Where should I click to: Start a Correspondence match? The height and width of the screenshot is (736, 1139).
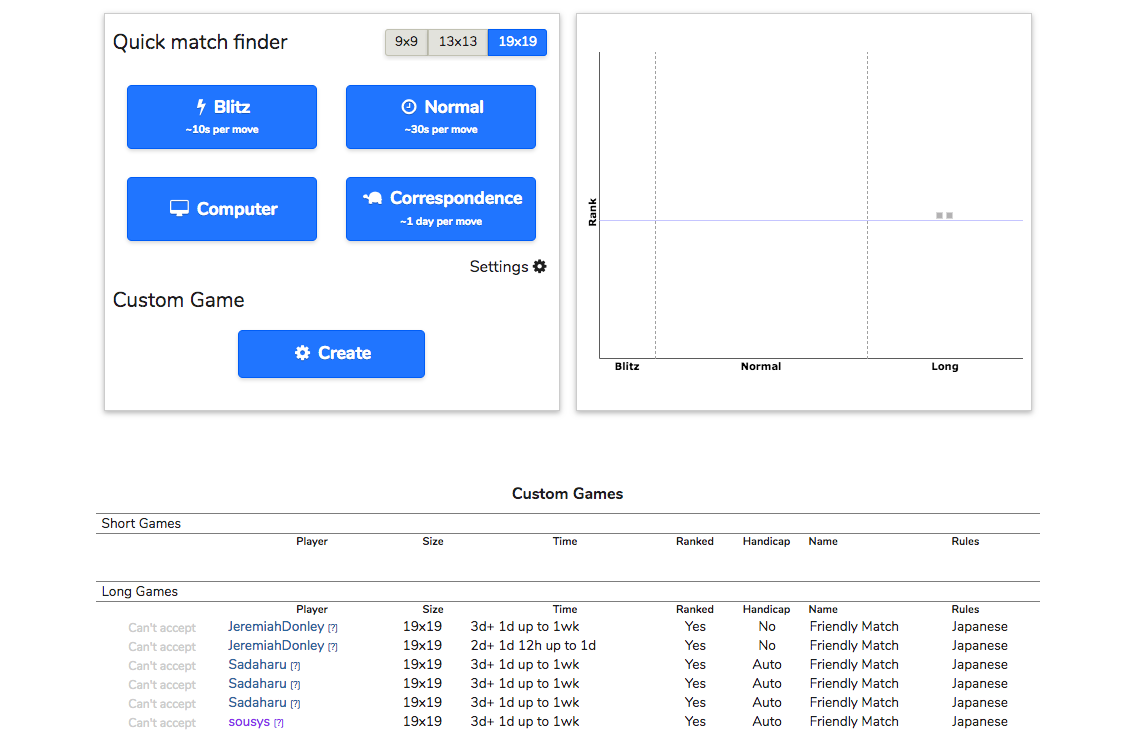(441, 209)
